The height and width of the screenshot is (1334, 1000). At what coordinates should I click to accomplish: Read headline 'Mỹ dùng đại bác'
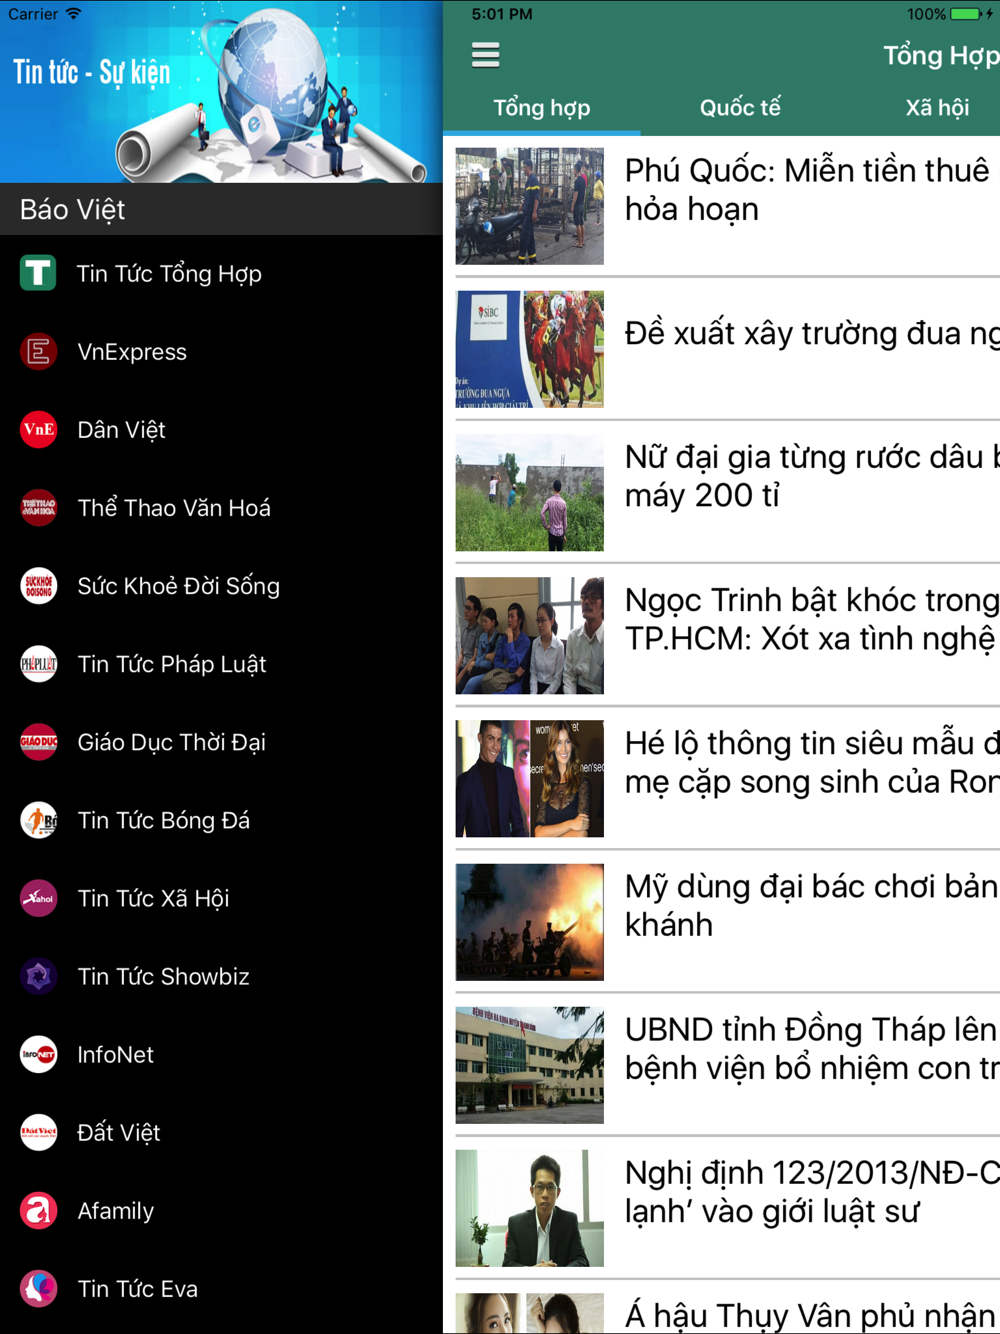pyautogui.click(x=812, y=905)
